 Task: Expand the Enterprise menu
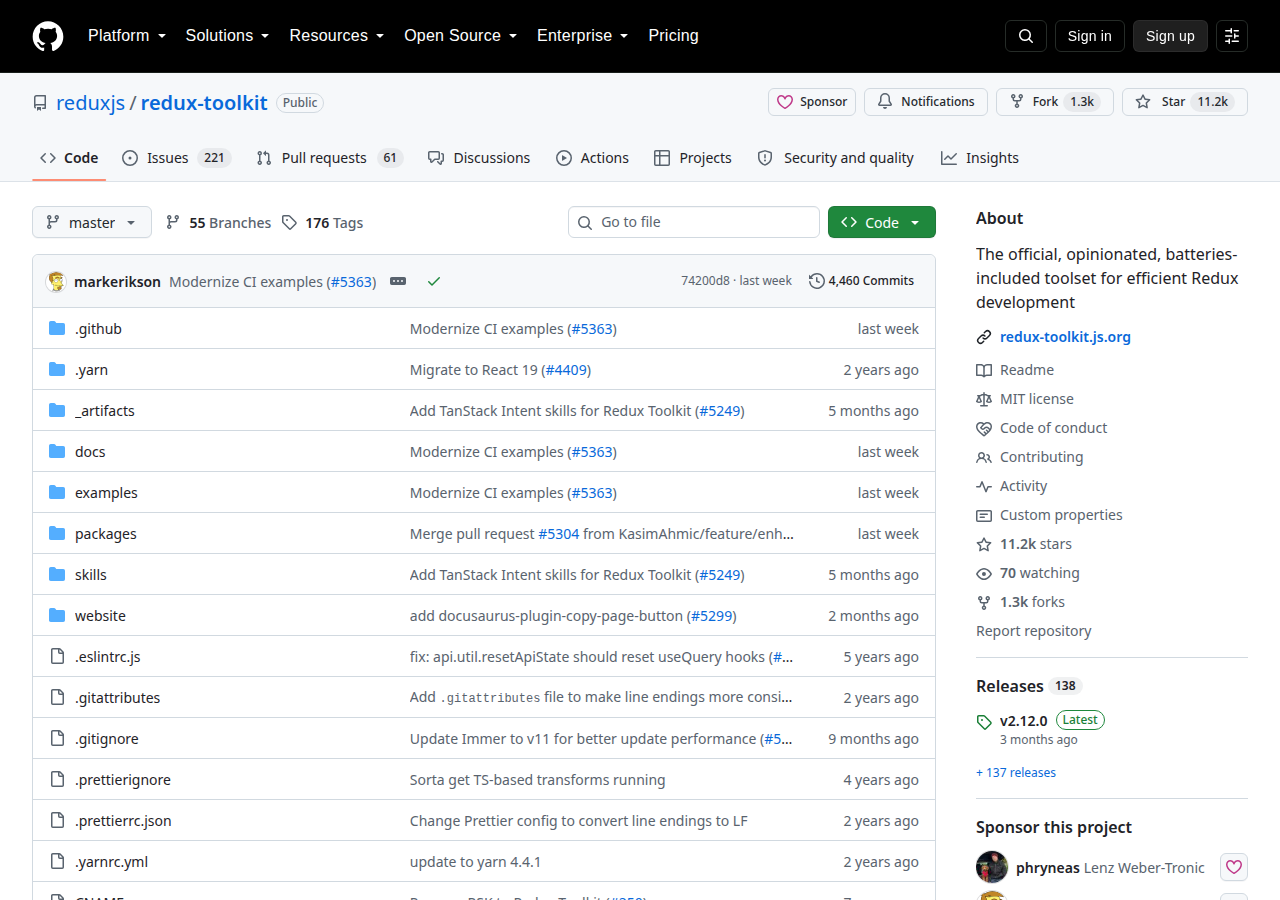click(x=583, y=36)
